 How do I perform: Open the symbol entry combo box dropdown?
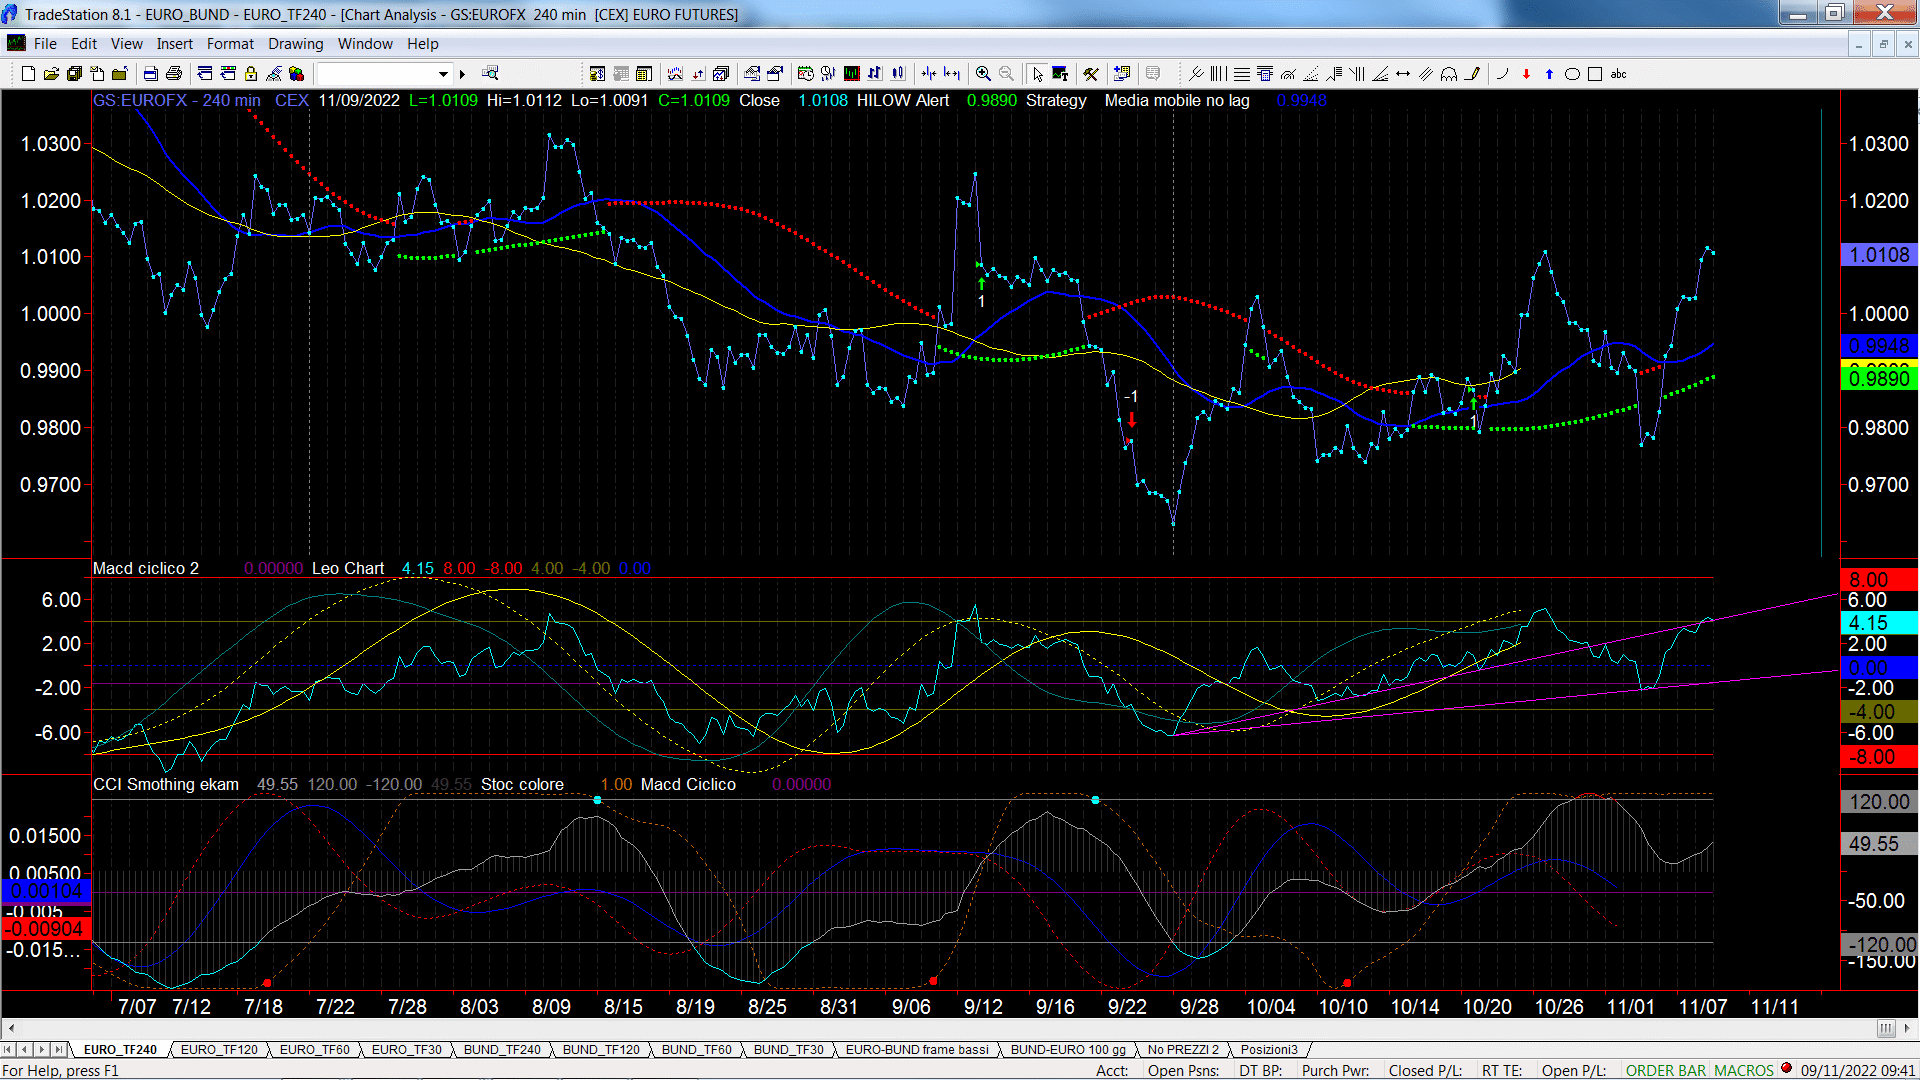pos(443,73)
